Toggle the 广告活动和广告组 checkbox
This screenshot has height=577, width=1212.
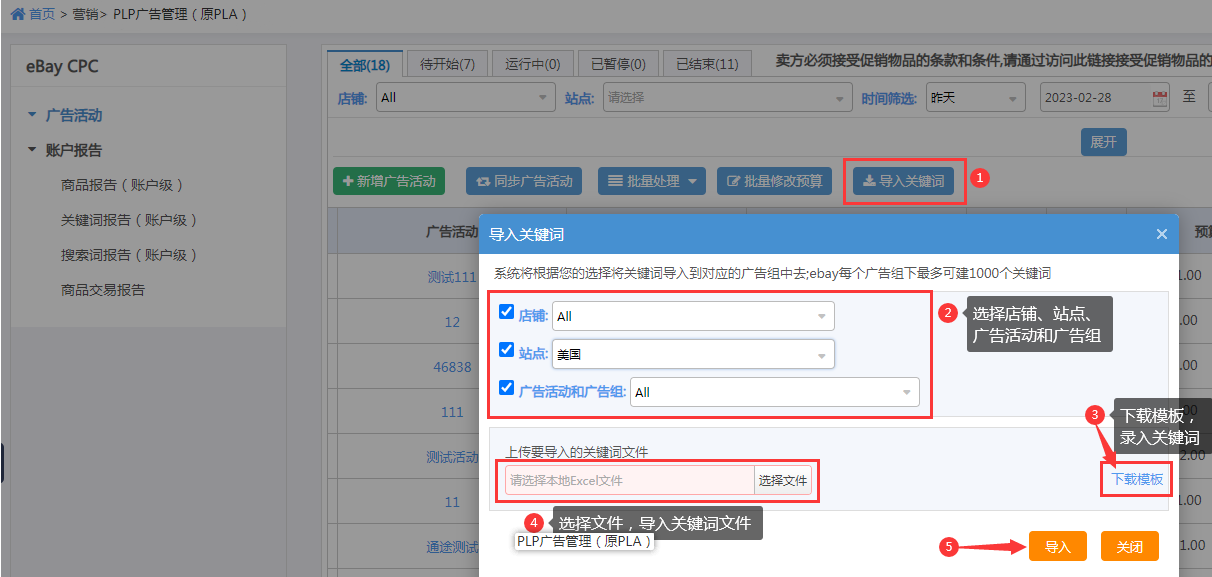tap(506, 388)
